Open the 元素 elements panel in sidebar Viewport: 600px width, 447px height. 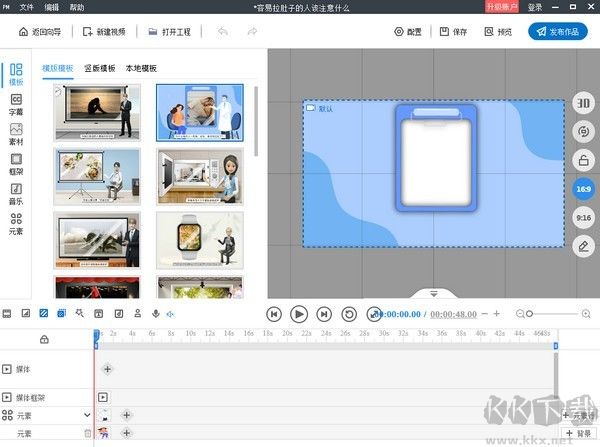(16, 223)
